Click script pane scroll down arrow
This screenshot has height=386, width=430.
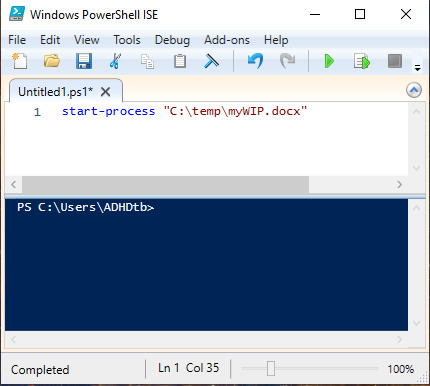pos(416,168)
